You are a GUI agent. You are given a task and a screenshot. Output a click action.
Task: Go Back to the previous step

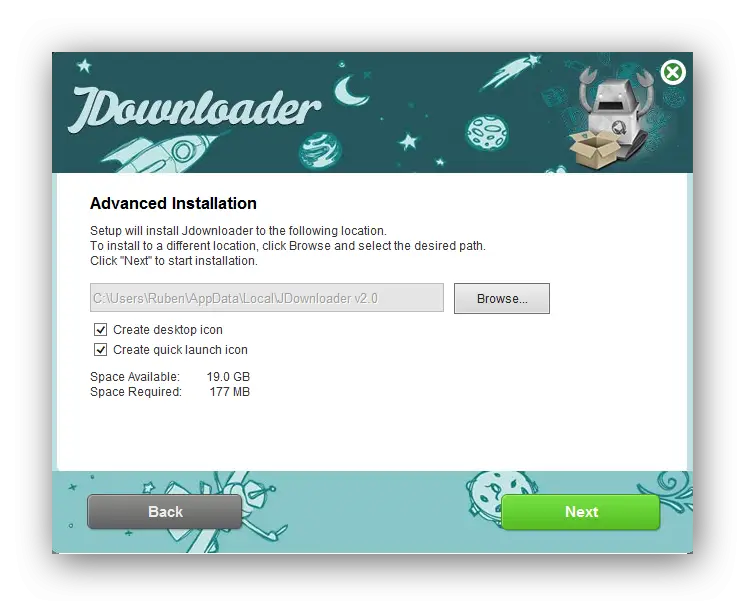165,512
